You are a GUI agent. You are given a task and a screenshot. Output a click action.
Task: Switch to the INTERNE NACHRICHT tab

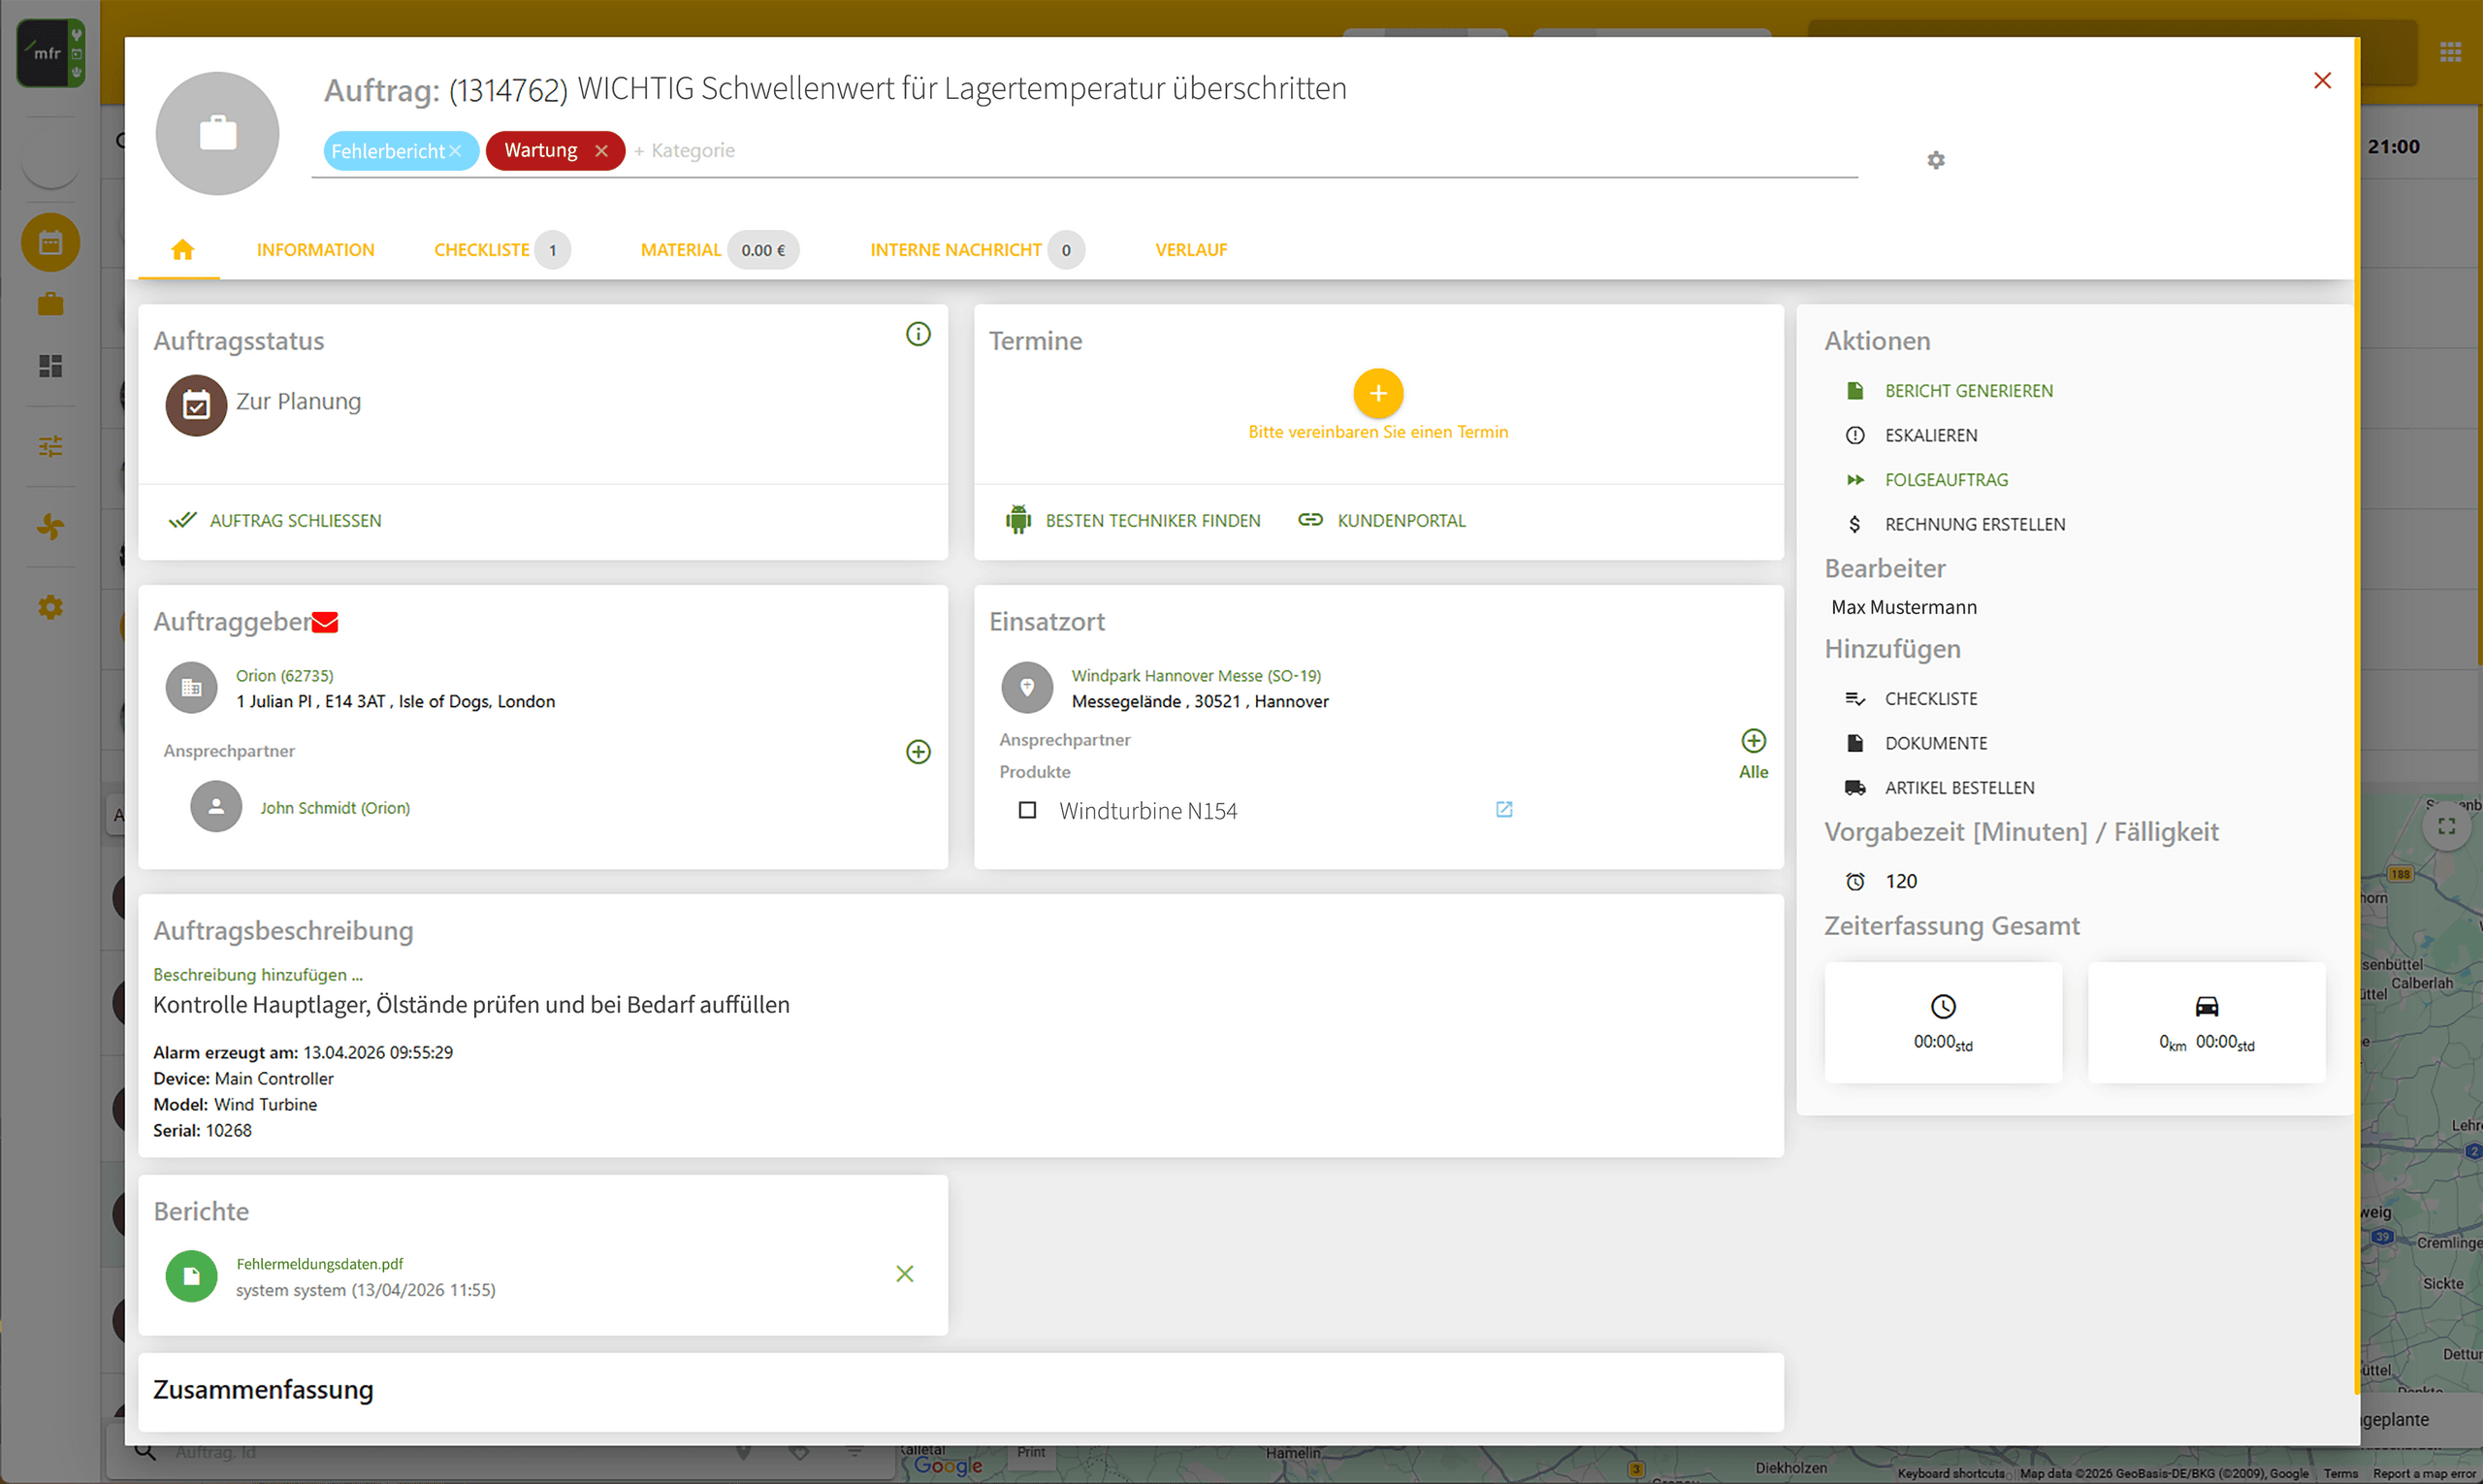point(977,250)
